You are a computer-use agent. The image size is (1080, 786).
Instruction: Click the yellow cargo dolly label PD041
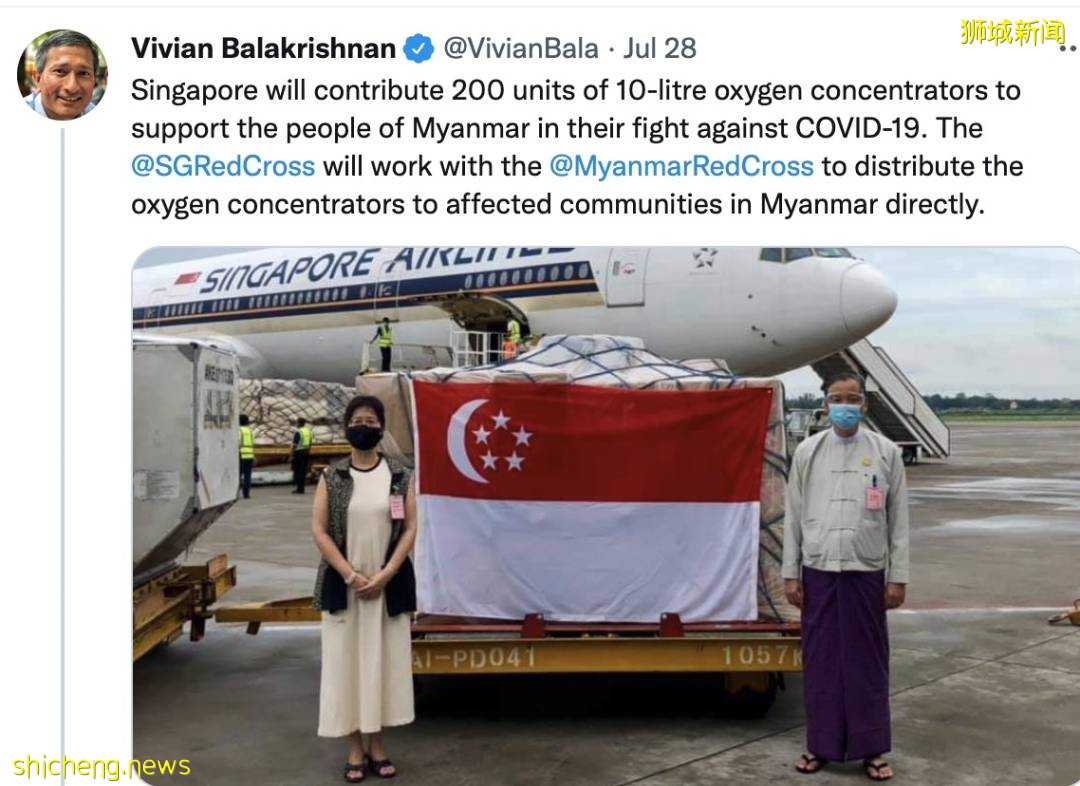click(x=474, y=658)
